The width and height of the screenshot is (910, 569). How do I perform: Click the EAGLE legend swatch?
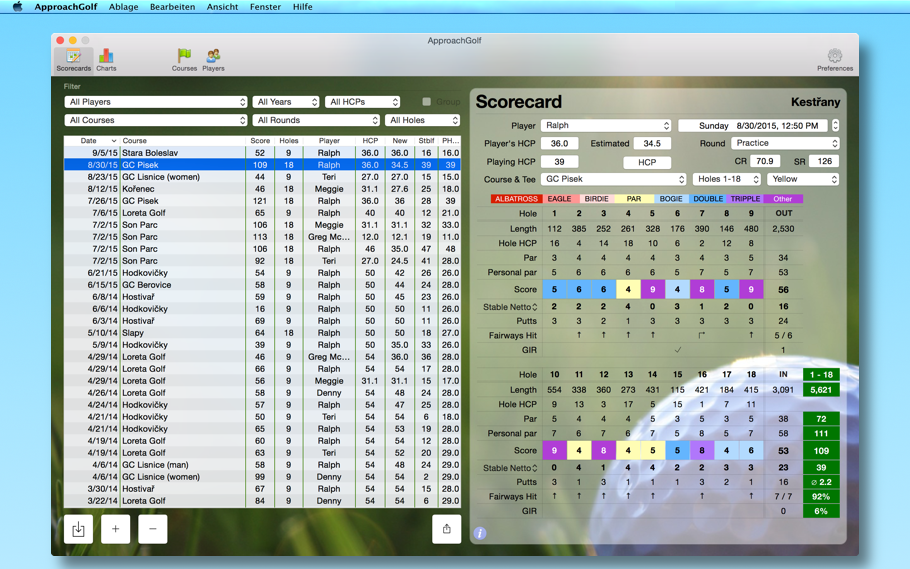coord(559,199)
